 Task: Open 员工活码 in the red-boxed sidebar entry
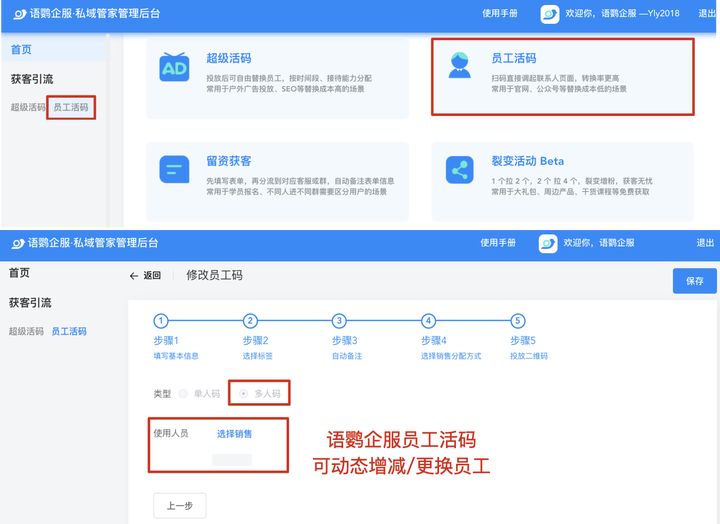(71, 107)
